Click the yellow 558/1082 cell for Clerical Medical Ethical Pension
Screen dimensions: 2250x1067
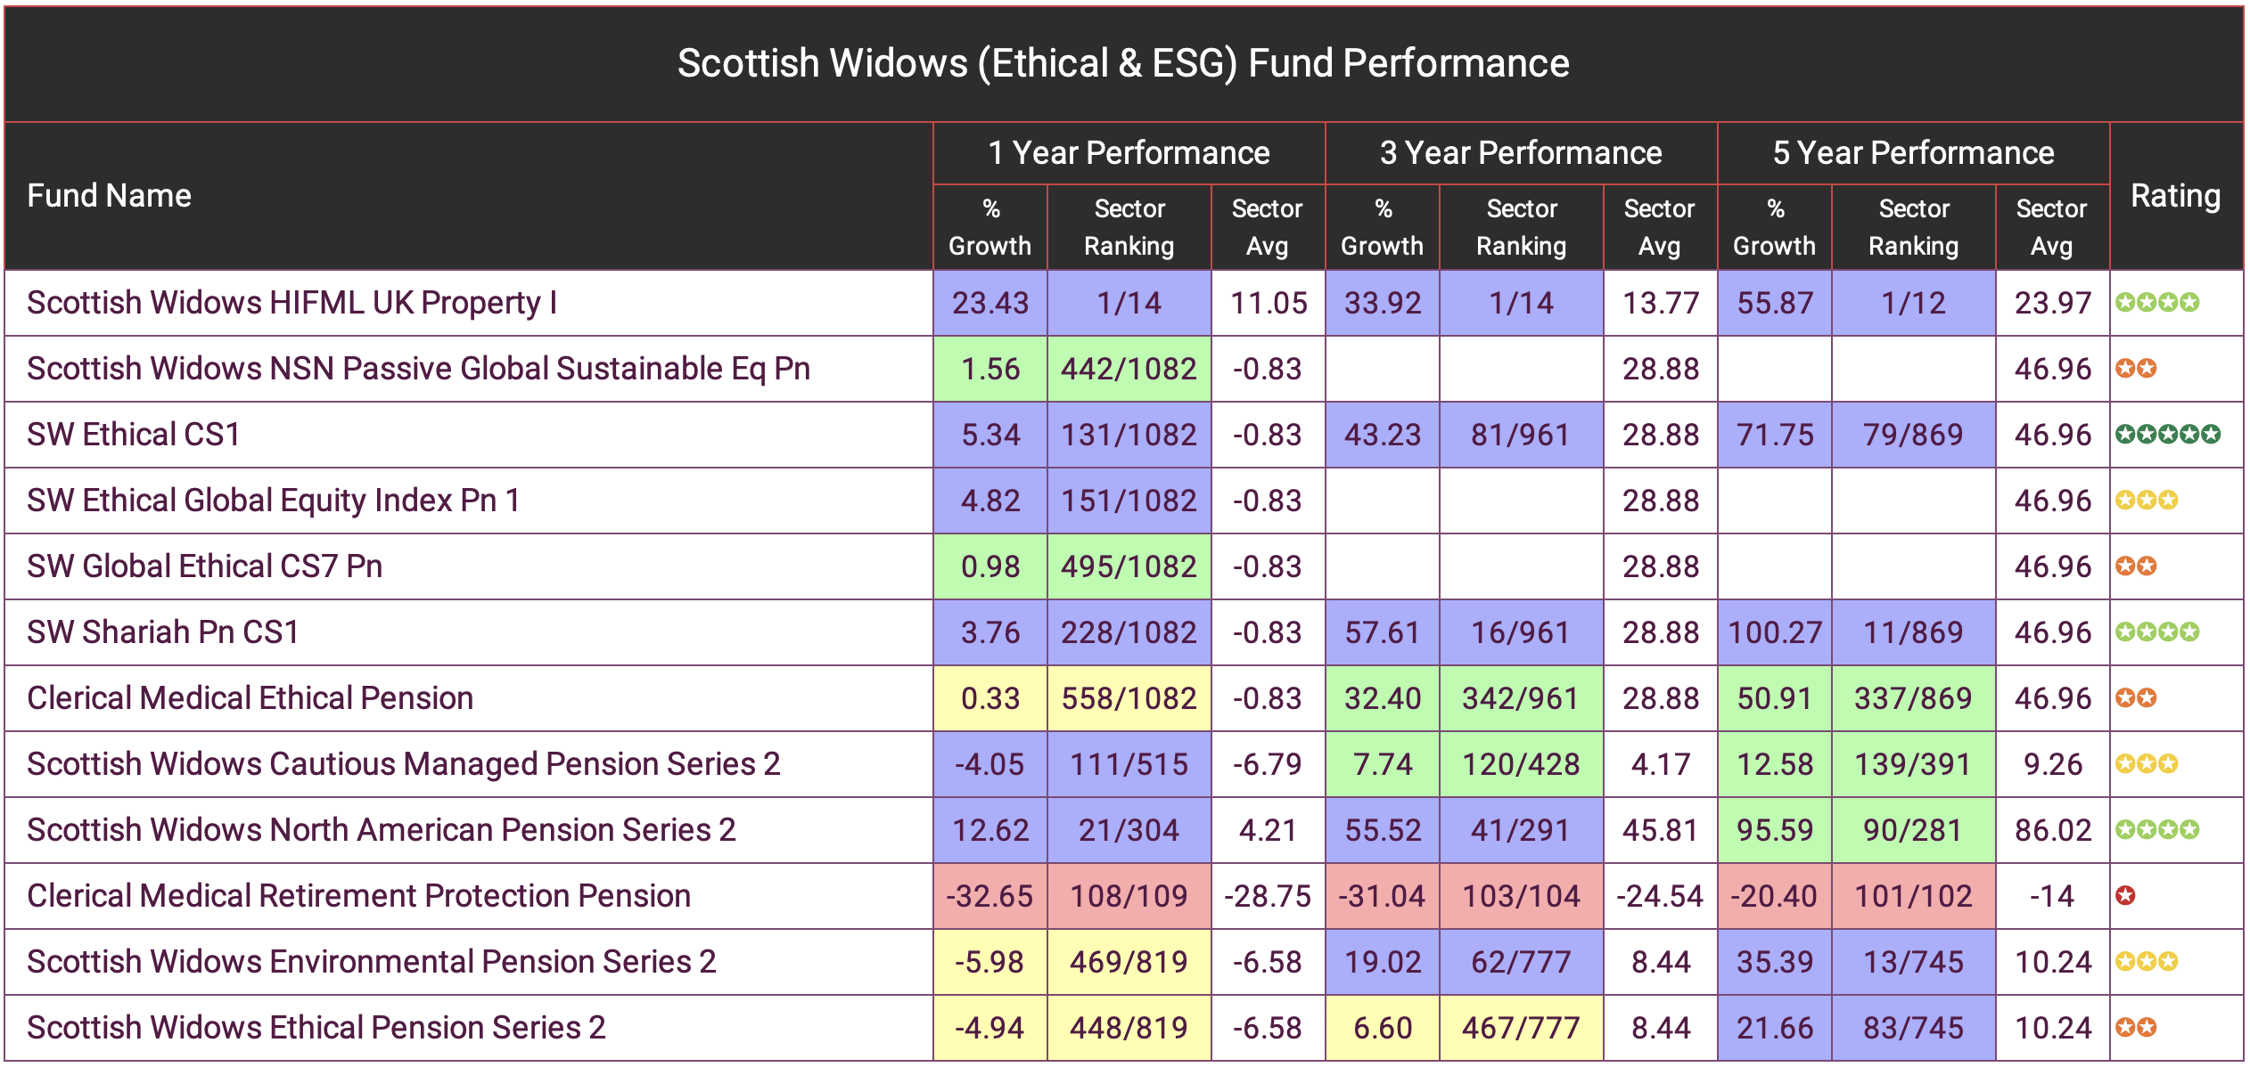tap(1128, 698)
